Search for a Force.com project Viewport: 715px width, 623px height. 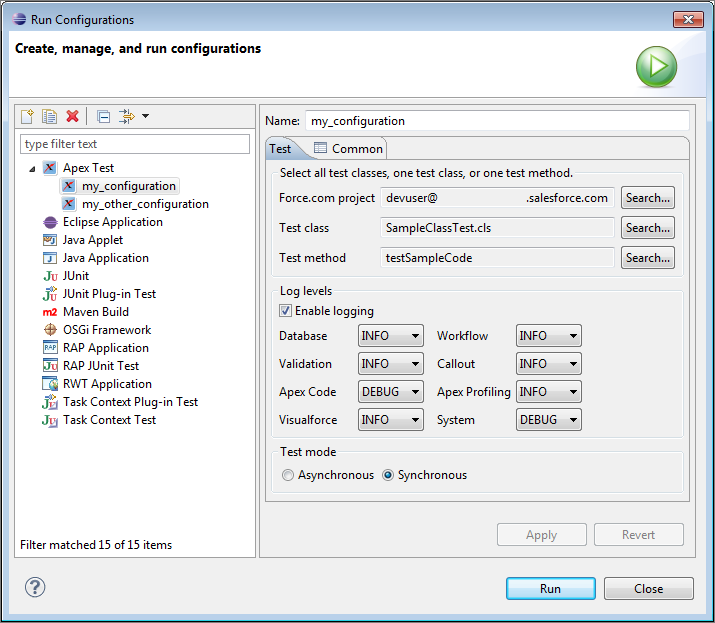pos(648,197)
